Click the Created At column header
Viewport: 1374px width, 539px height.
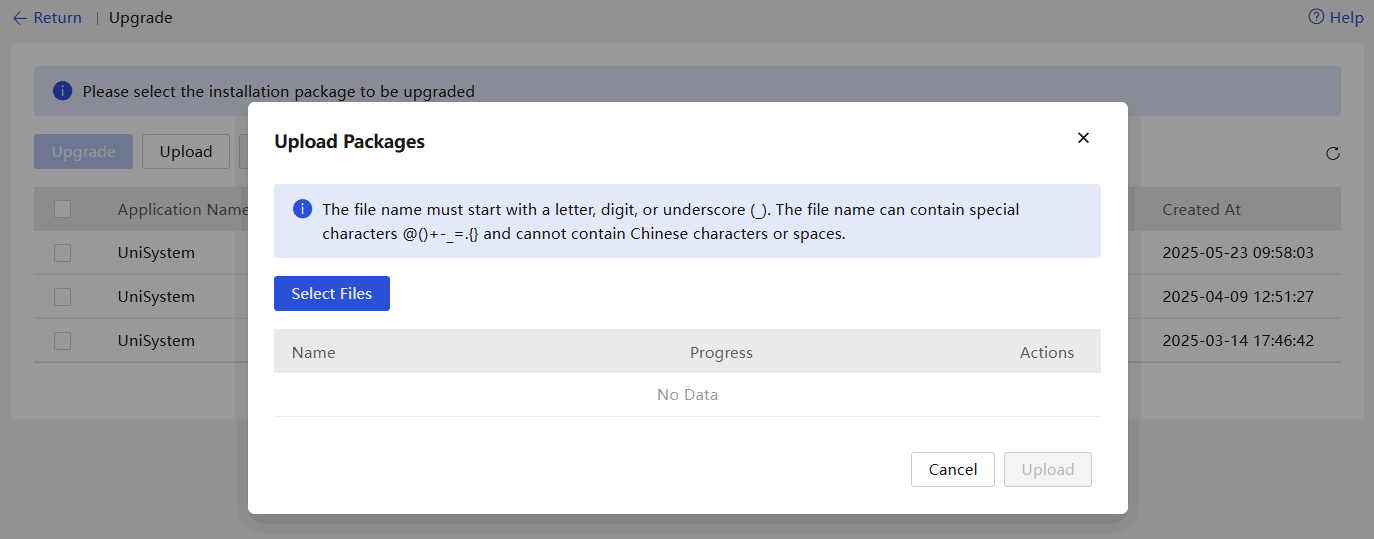(x=1201, y=209)
